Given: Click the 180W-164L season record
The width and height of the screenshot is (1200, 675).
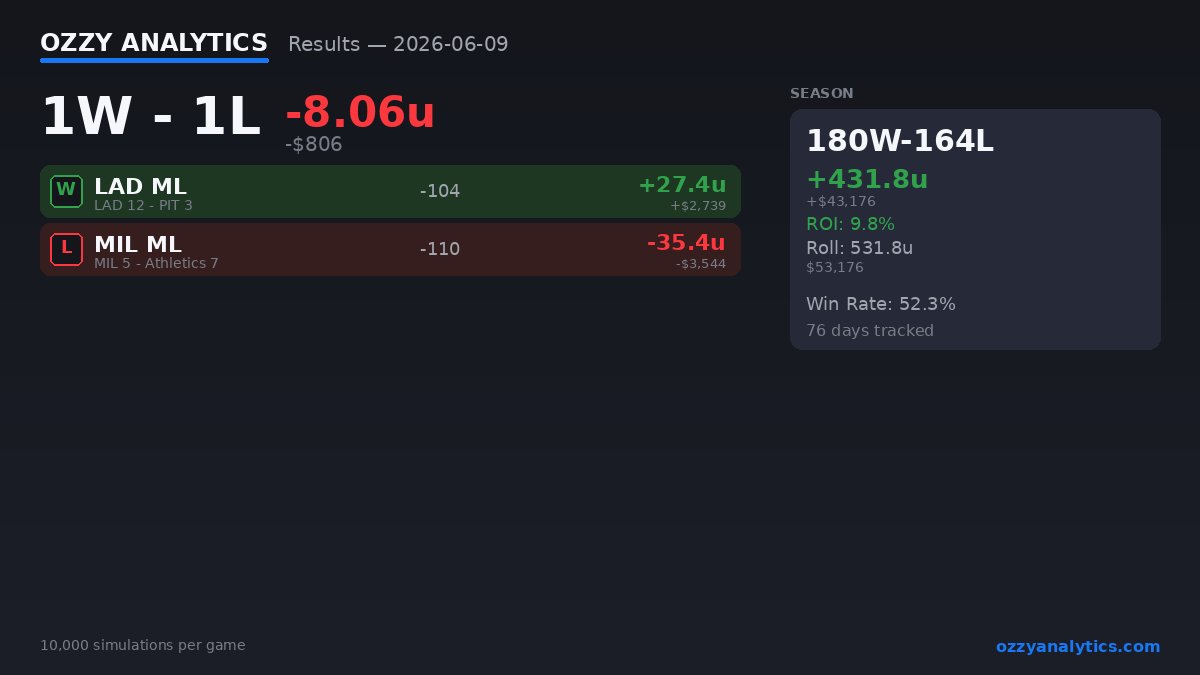Looking at the screenshot, I should tap(900, 141).
